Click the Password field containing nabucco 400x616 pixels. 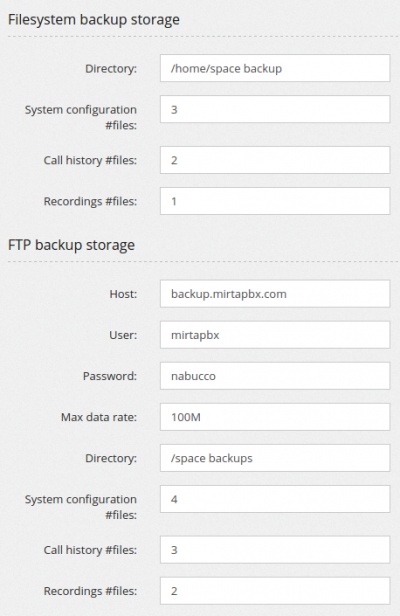(275, 376)
